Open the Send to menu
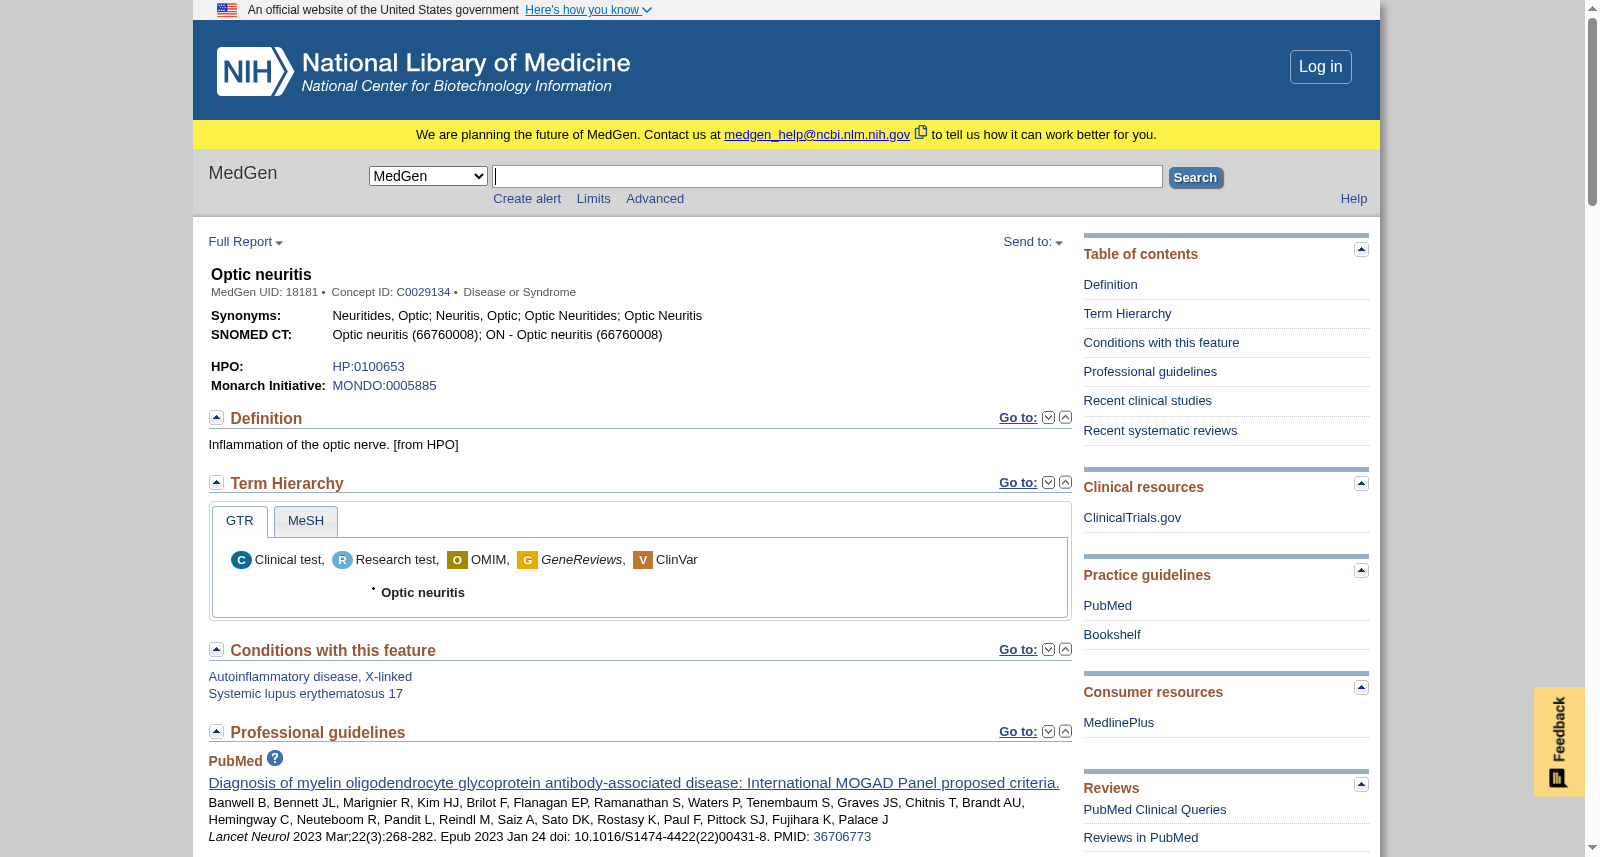This screenshot has width=1600, height=857. click(x=1033, y=242)
